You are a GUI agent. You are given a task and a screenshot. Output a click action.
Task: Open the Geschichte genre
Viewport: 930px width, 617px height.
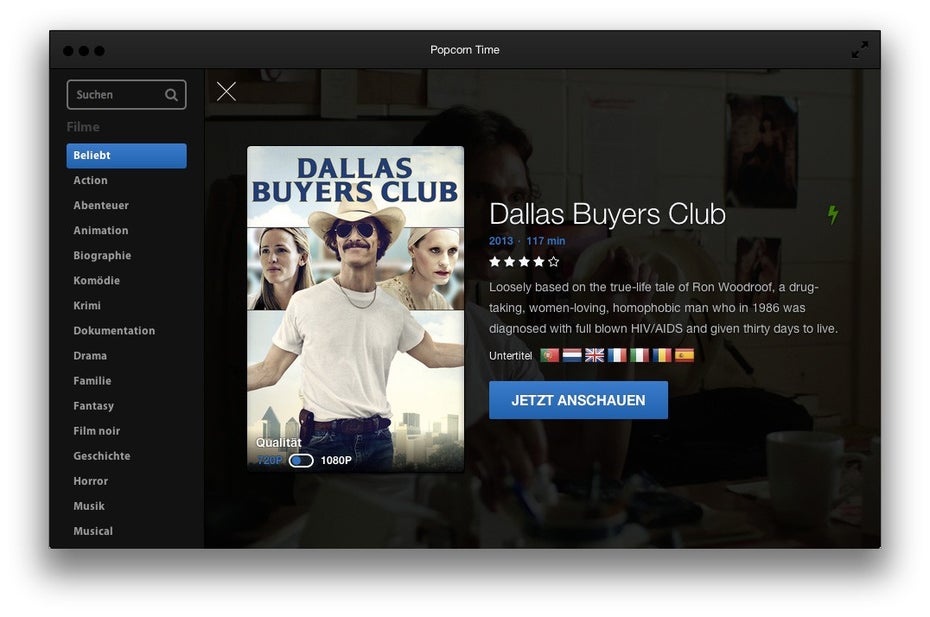[102, 456]
